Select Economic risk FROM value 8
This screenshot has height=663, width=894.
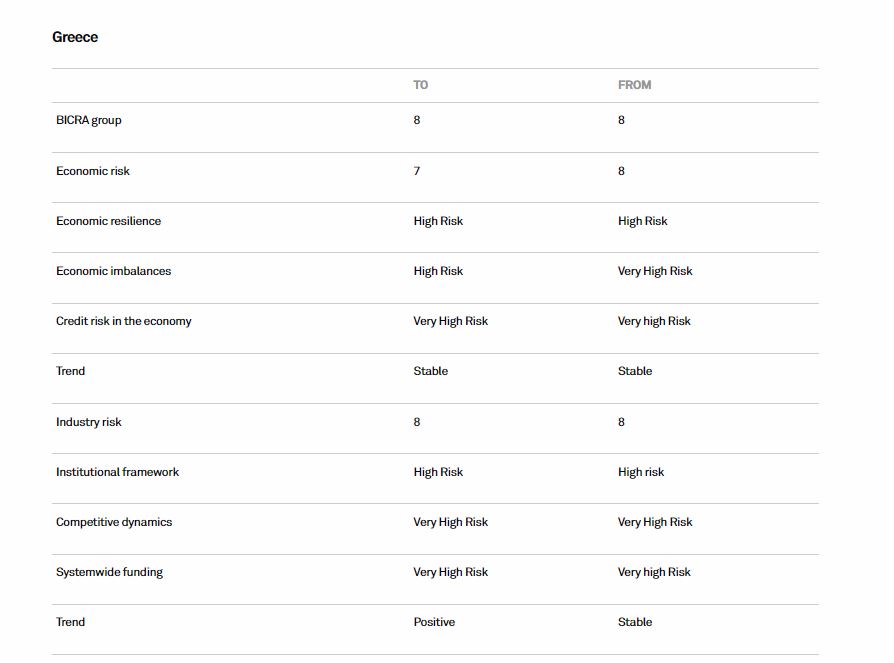click(621, 171)
